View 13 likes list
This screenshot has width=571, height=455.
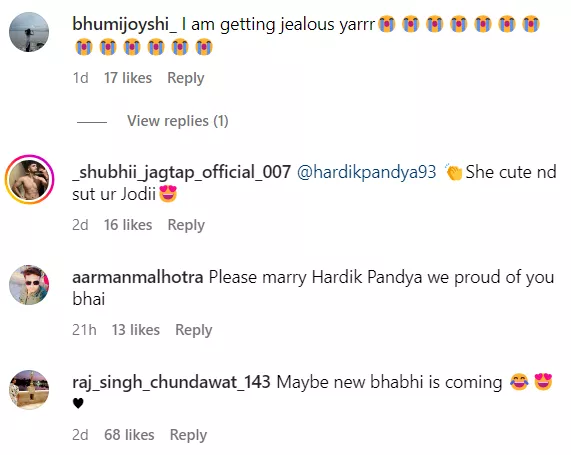[135, 330]
